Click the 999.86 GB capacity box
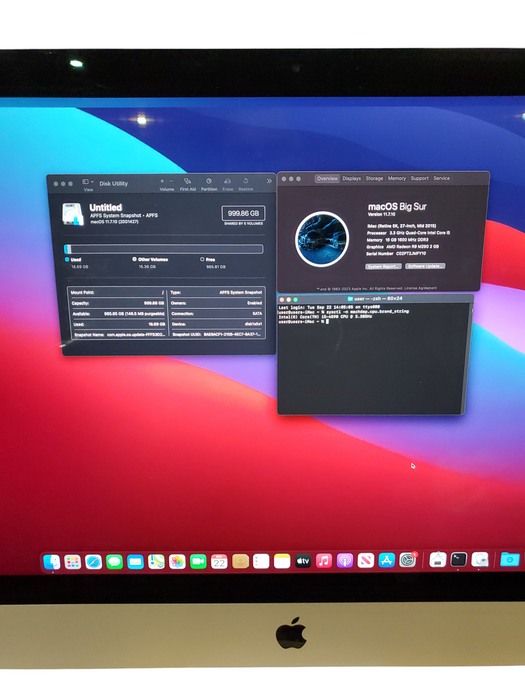The image size is (525, 700). [x=243, y=213]
